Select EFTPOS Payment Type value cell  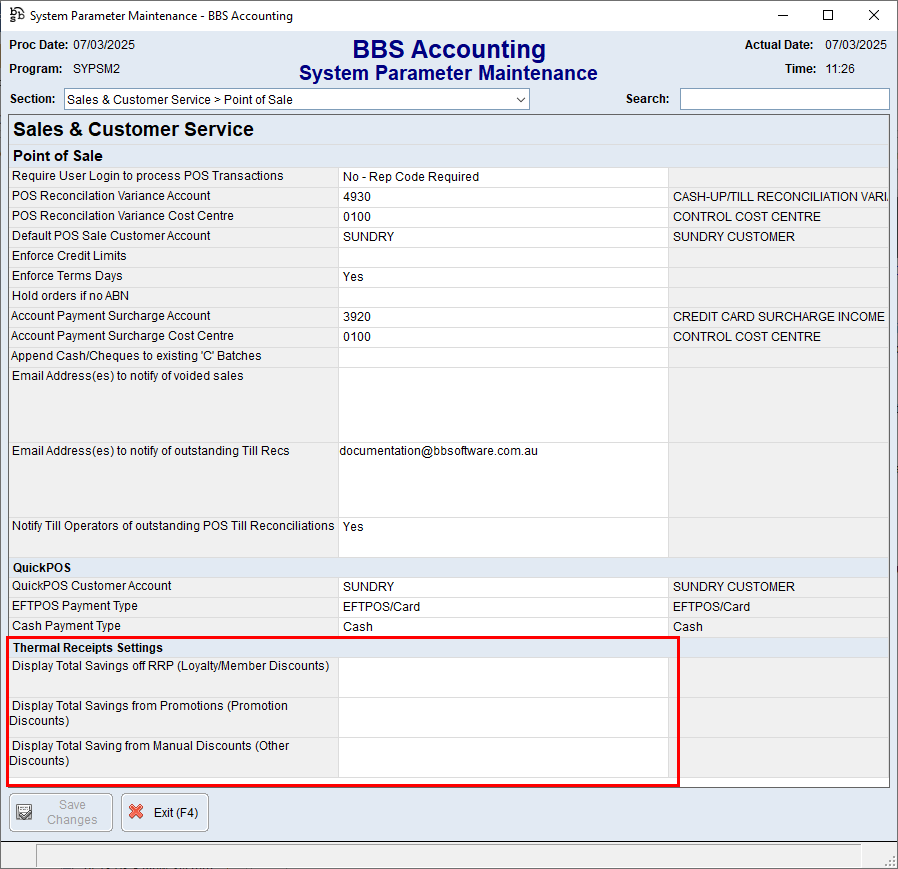502,607
